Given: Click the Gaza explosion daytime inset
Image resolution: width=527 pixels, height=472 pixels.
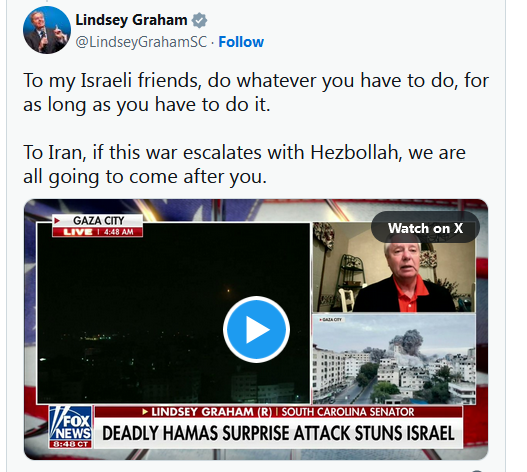Looking at the screenshot, I should (394, 359).
